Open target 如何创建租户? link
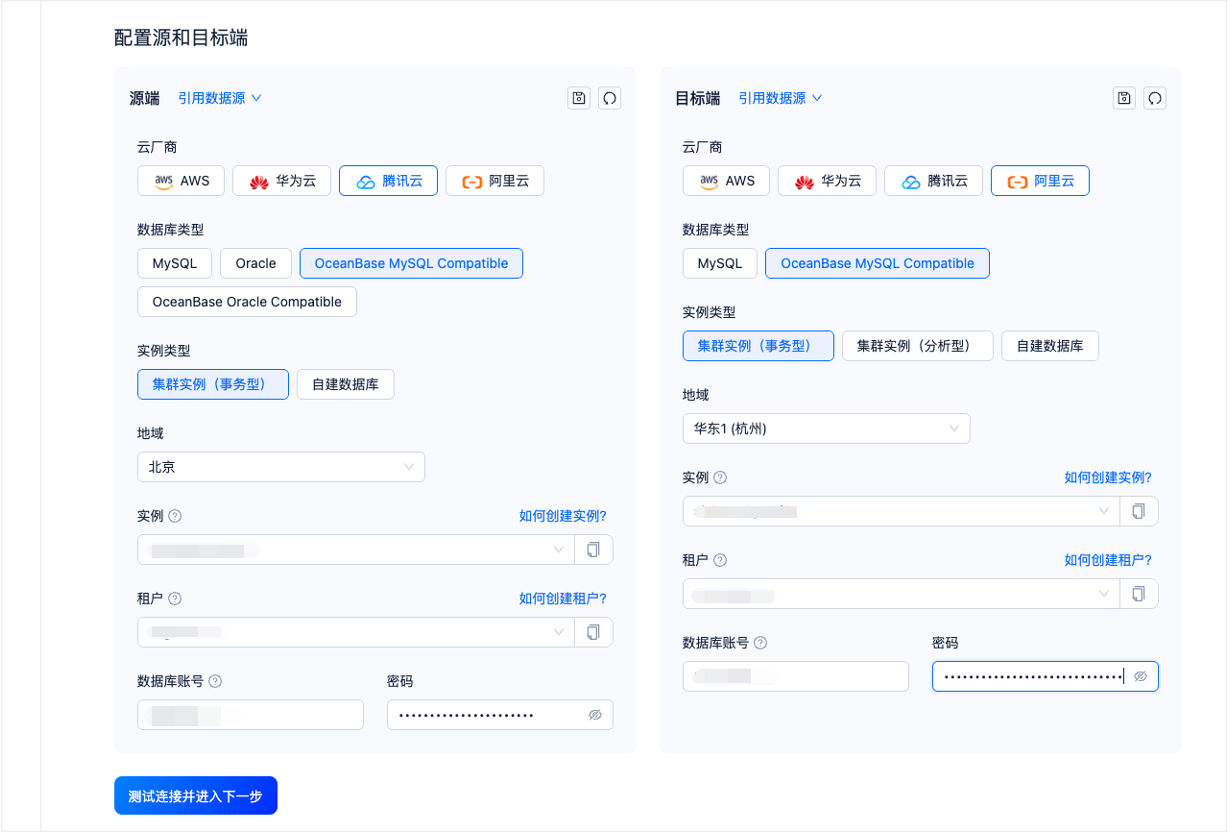 [x=1108, y=560]
